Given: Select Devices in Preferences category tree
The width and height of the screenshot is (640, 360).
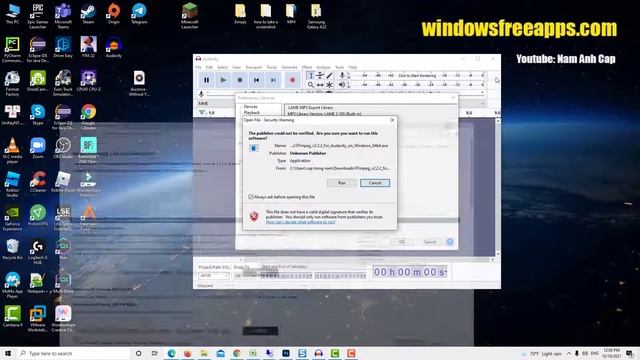Looking at the screenshot, I should (251, 107).
